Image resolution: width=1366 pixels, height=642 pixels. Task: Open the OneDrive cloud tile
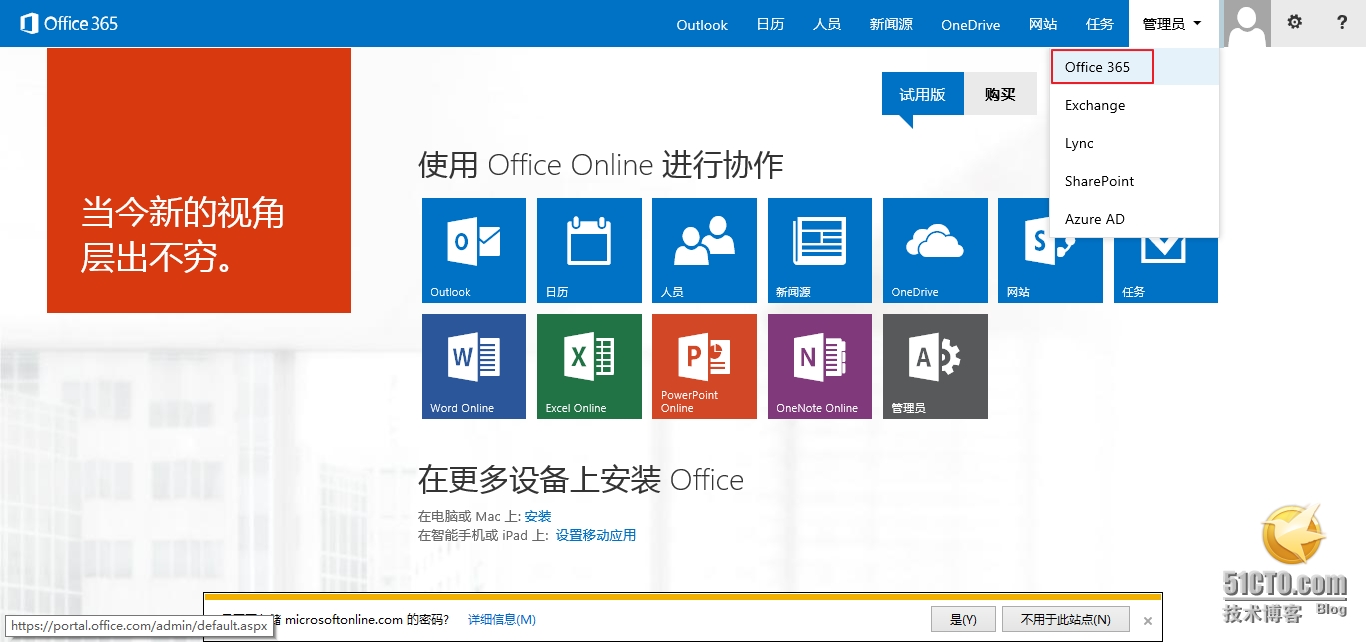point(935,250)
